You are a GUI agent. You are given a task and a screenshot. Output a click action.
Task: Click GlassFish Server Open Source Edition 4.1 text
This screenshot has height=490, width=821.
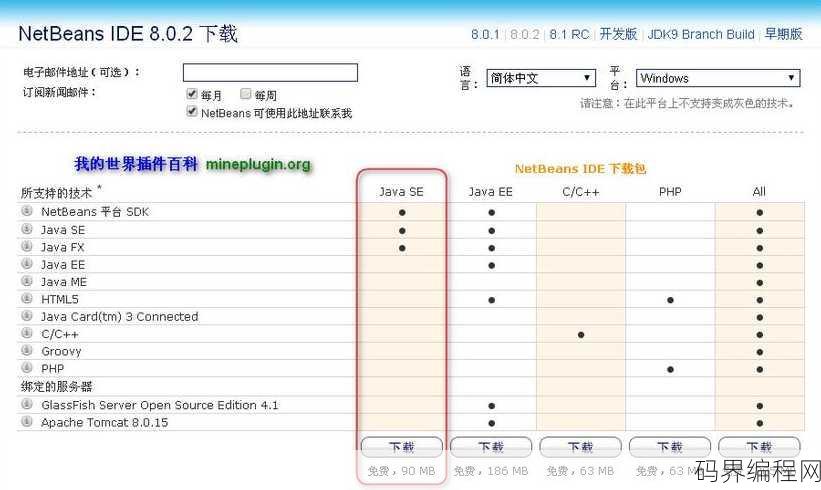point(160,405)
